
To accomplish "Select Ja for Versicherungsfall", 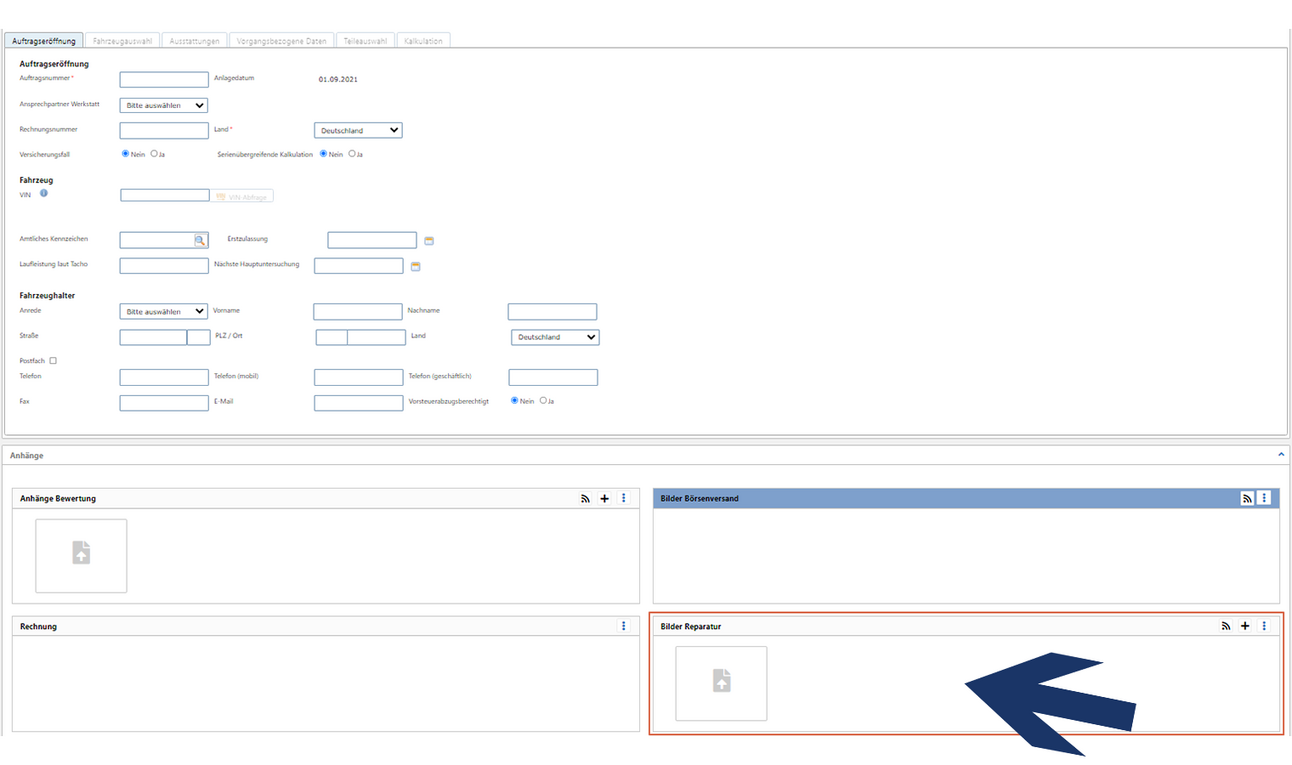I will tap(154, 154).
